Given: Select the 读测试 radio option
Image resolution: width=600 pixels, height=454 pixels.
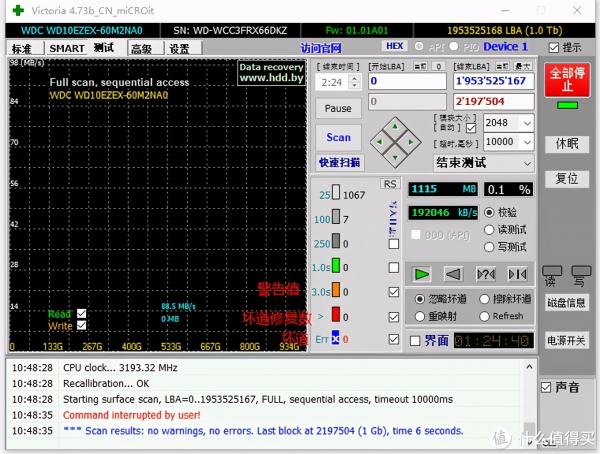Looking at the screenshot, I should coord(488,229).
